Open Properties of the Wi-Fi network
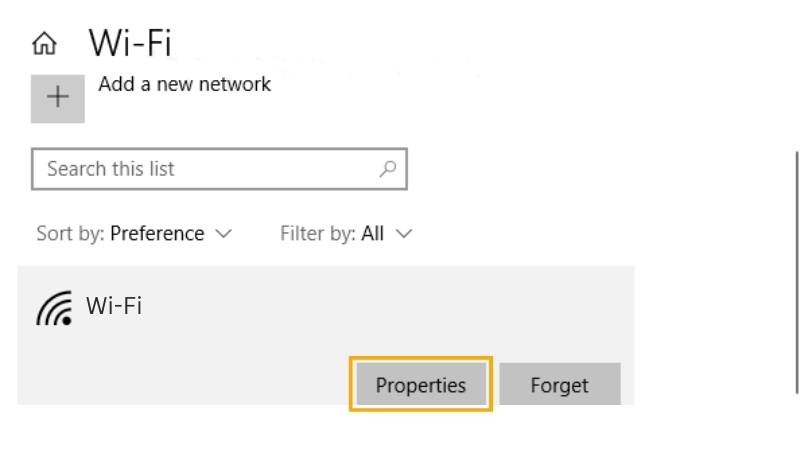This screenshot has width=800, height=450. tap(421, 384)
